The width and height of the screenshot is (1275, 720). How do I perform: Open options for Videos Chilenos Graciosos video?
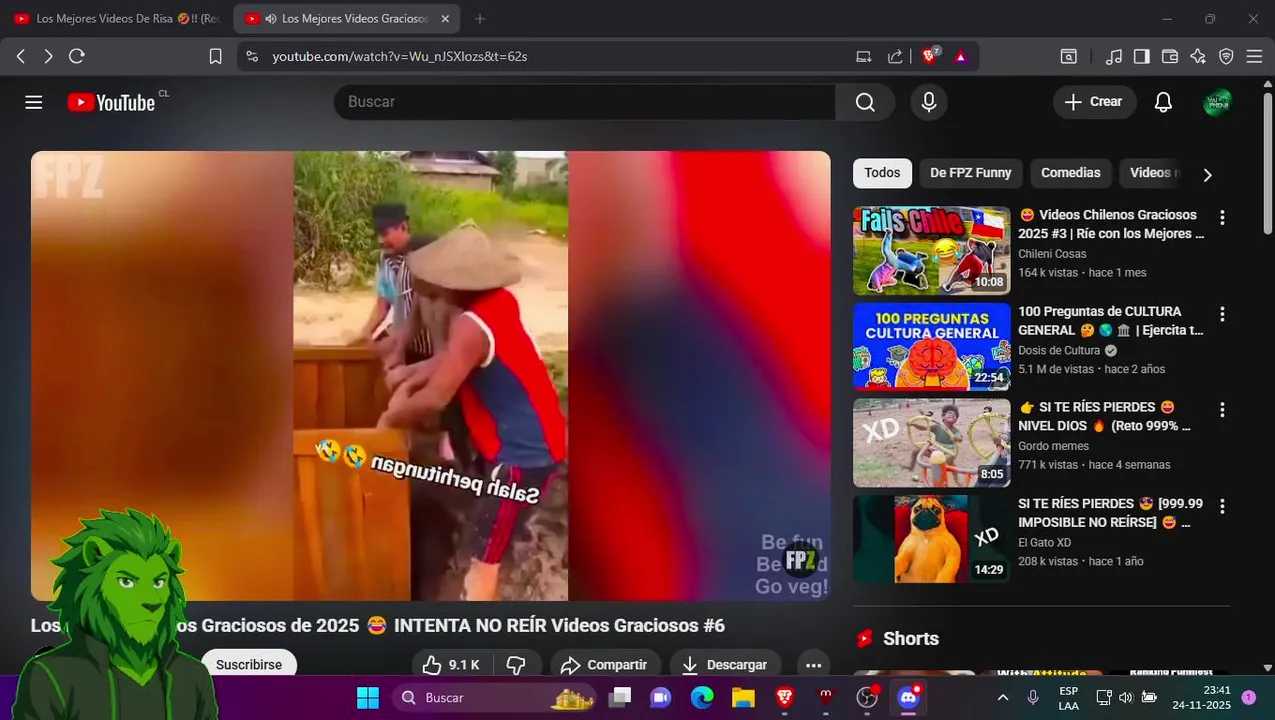(1221, 217)
